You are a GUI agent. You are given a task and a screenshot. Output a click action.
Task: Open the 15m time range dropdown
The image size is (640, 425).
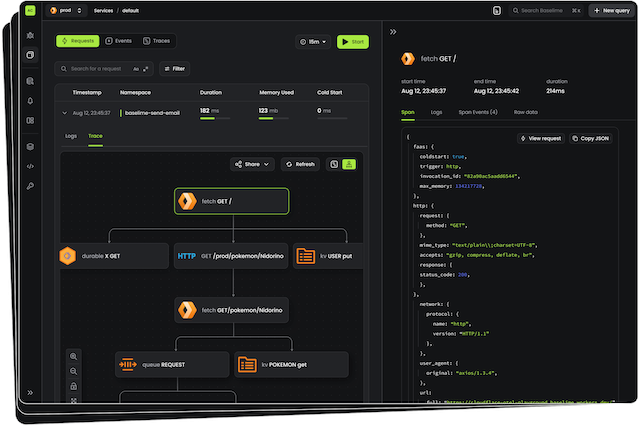(x=313, y=42)
